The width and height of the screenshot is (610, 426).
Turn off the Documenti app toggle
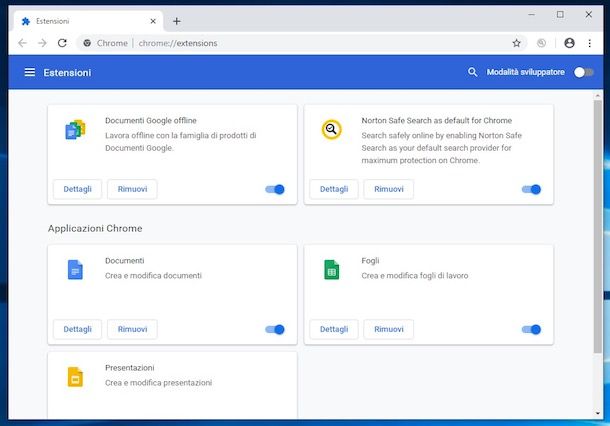click(275, 330)
